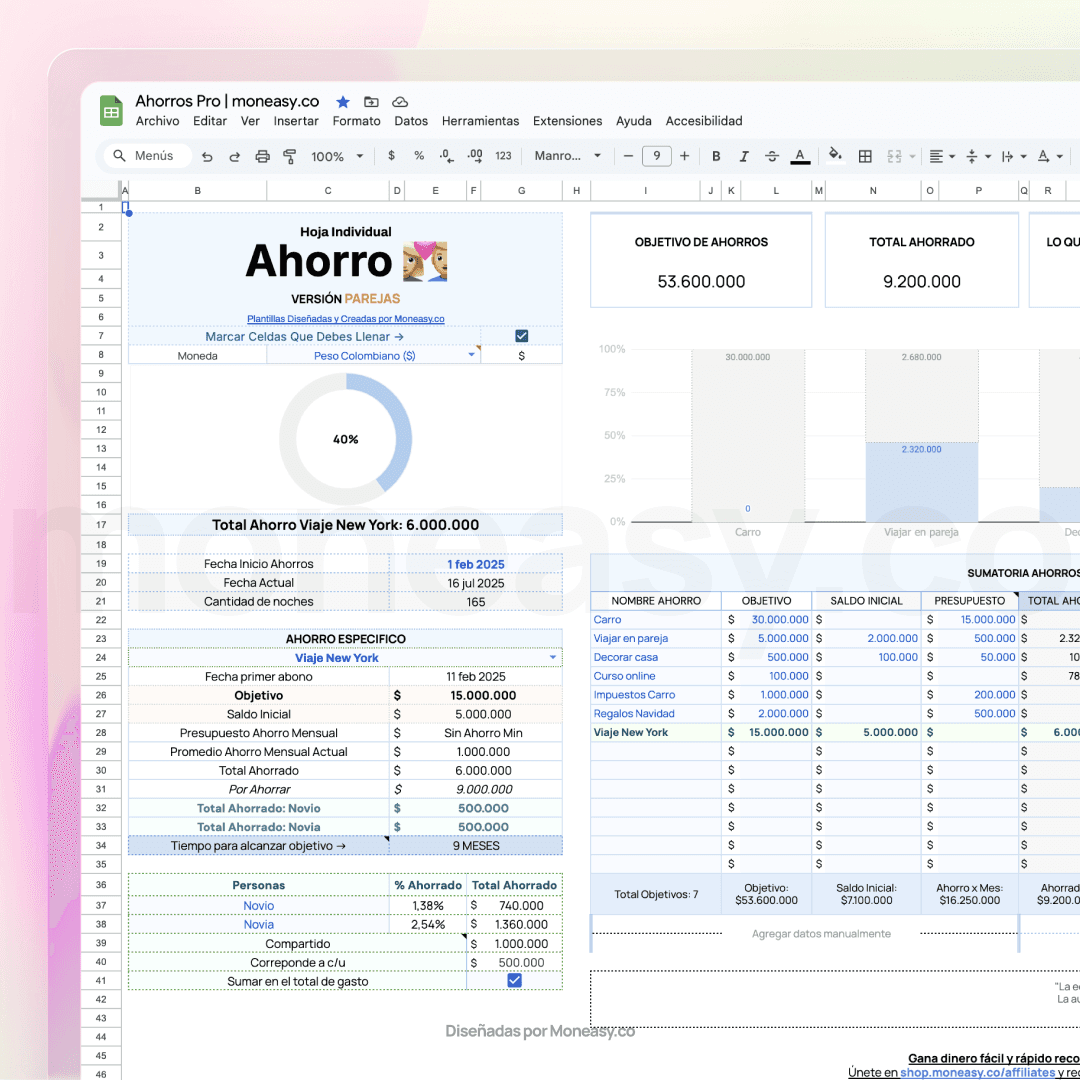Toggle checkbox for Marcar Celdas Que Debes Llenar

click(x=521, y=336)
